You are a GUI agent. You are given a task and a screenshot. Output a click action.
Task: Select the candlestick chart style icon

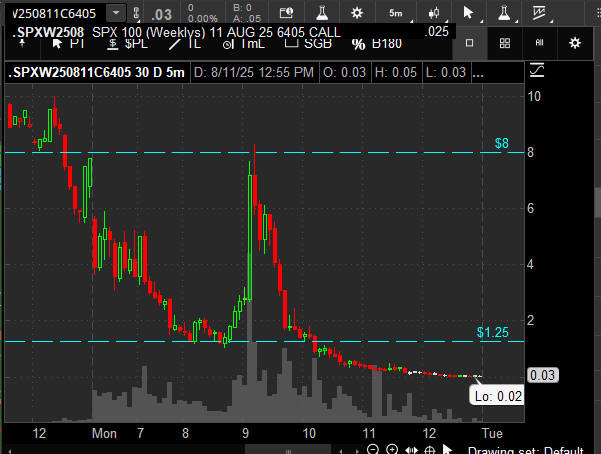433,12
